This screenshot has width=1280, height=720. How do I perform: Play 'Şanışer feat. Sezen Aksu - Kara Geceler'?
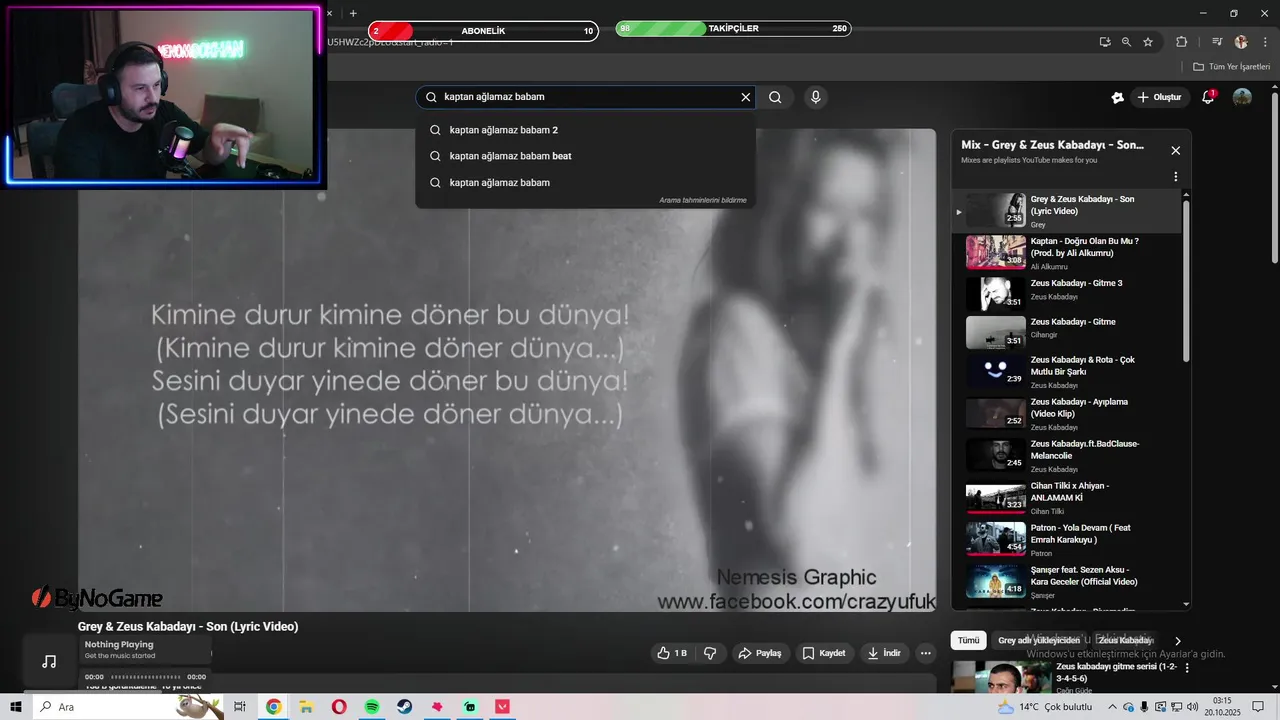point(1066,582)
